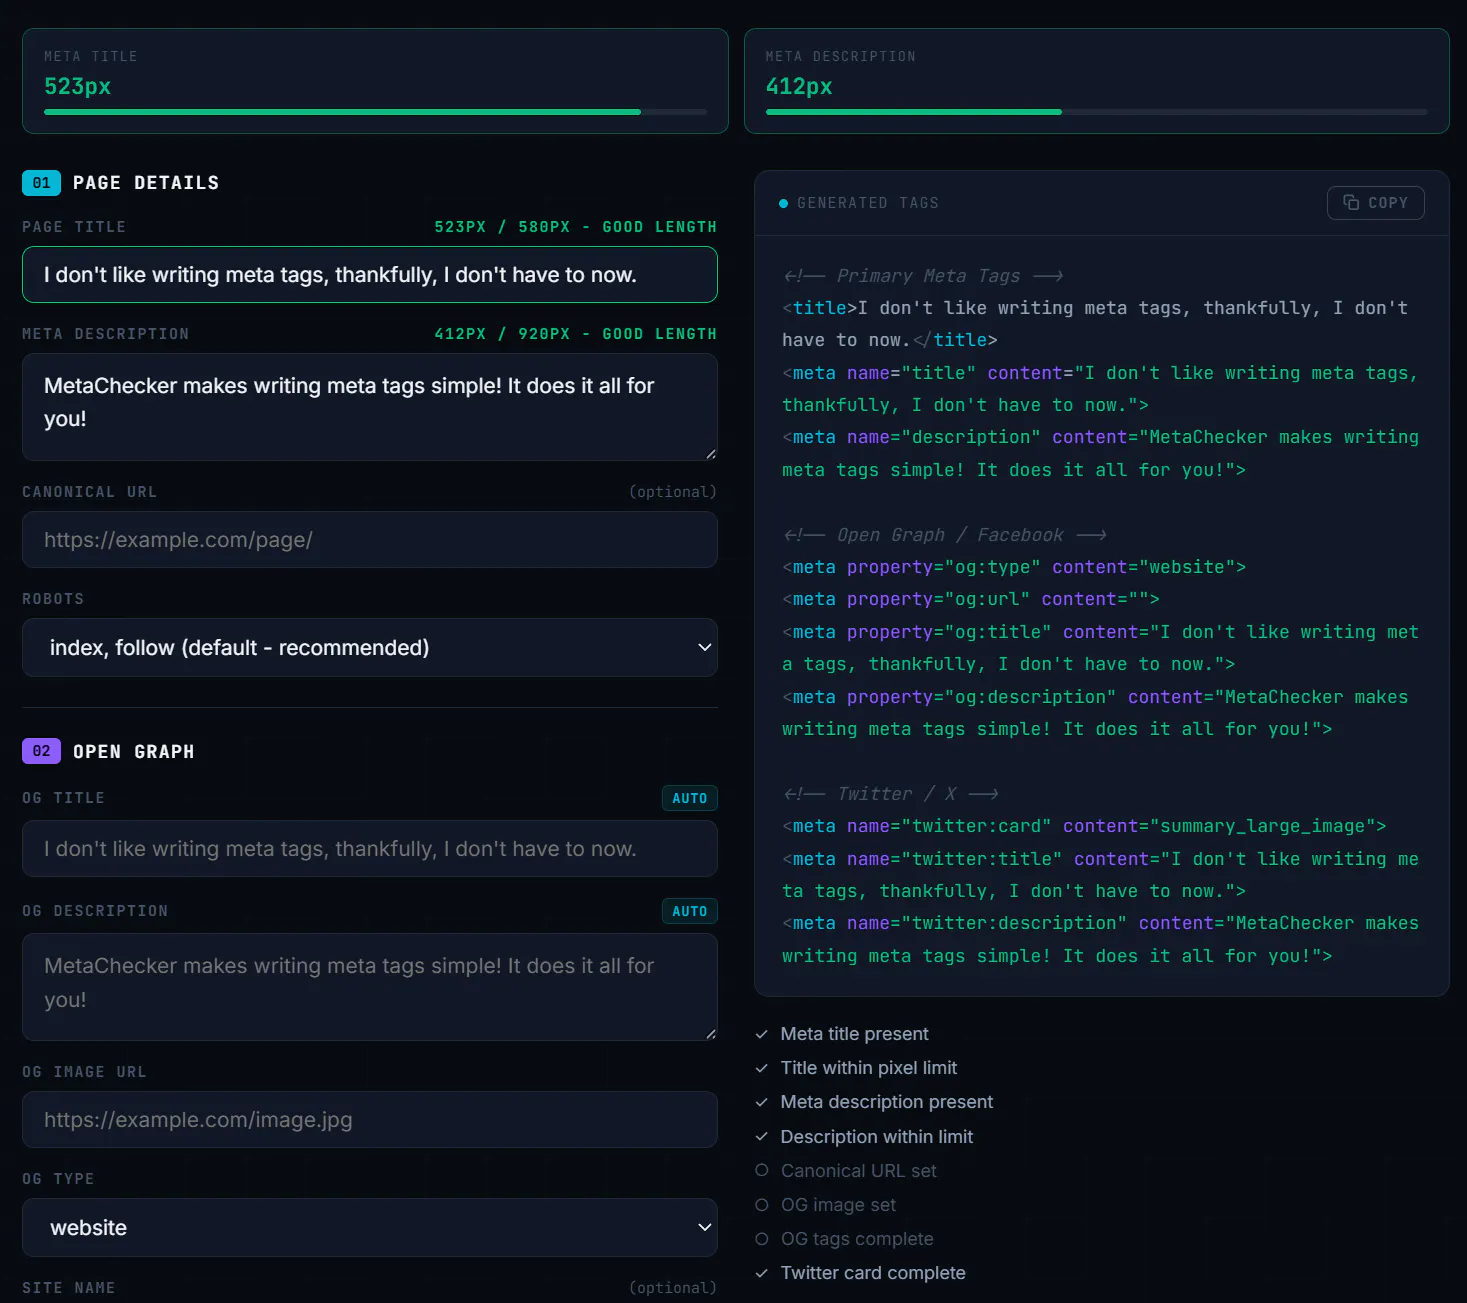The width and height of the screenshot is (1467, 1303).
Task: Focus the Meta Description textarea
Action: point(370,407)
